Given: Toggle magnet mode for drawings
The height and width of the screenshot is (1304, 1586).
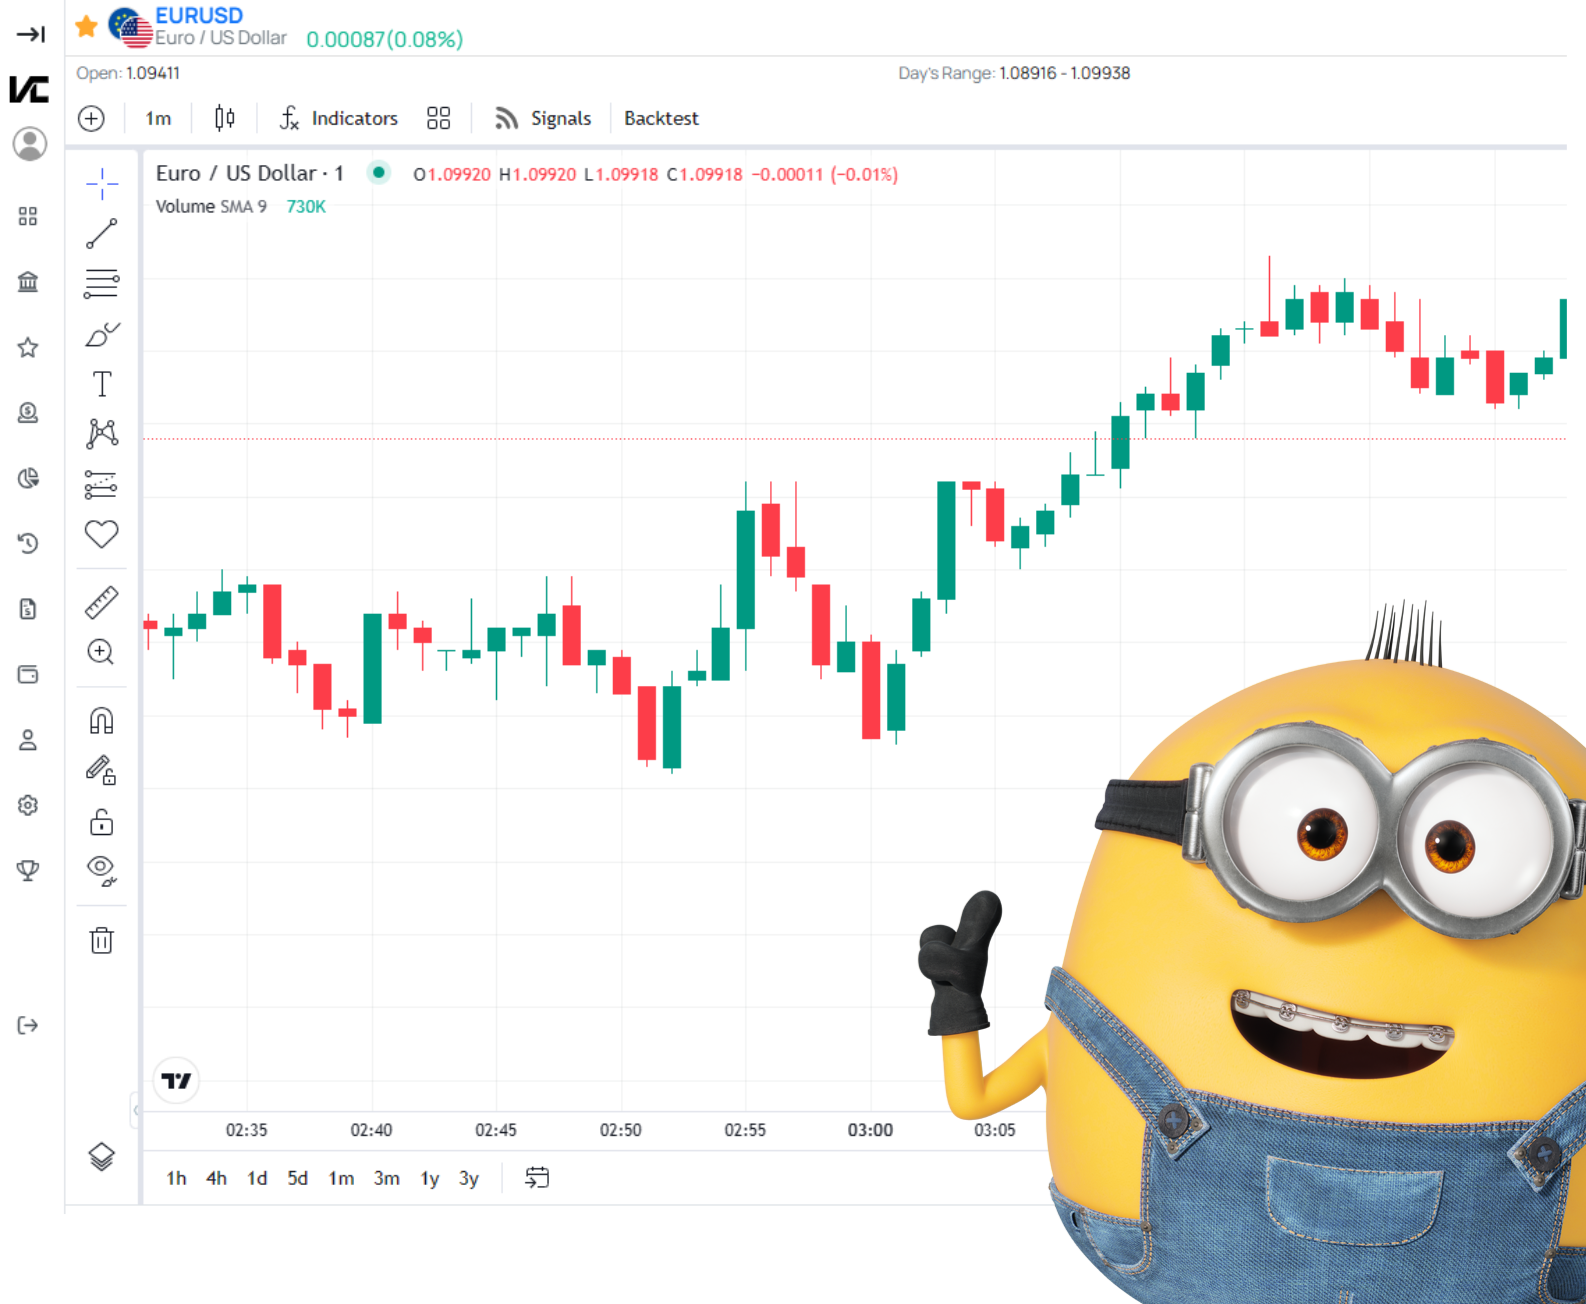Looking at the screenshot, I should [101, 720].
